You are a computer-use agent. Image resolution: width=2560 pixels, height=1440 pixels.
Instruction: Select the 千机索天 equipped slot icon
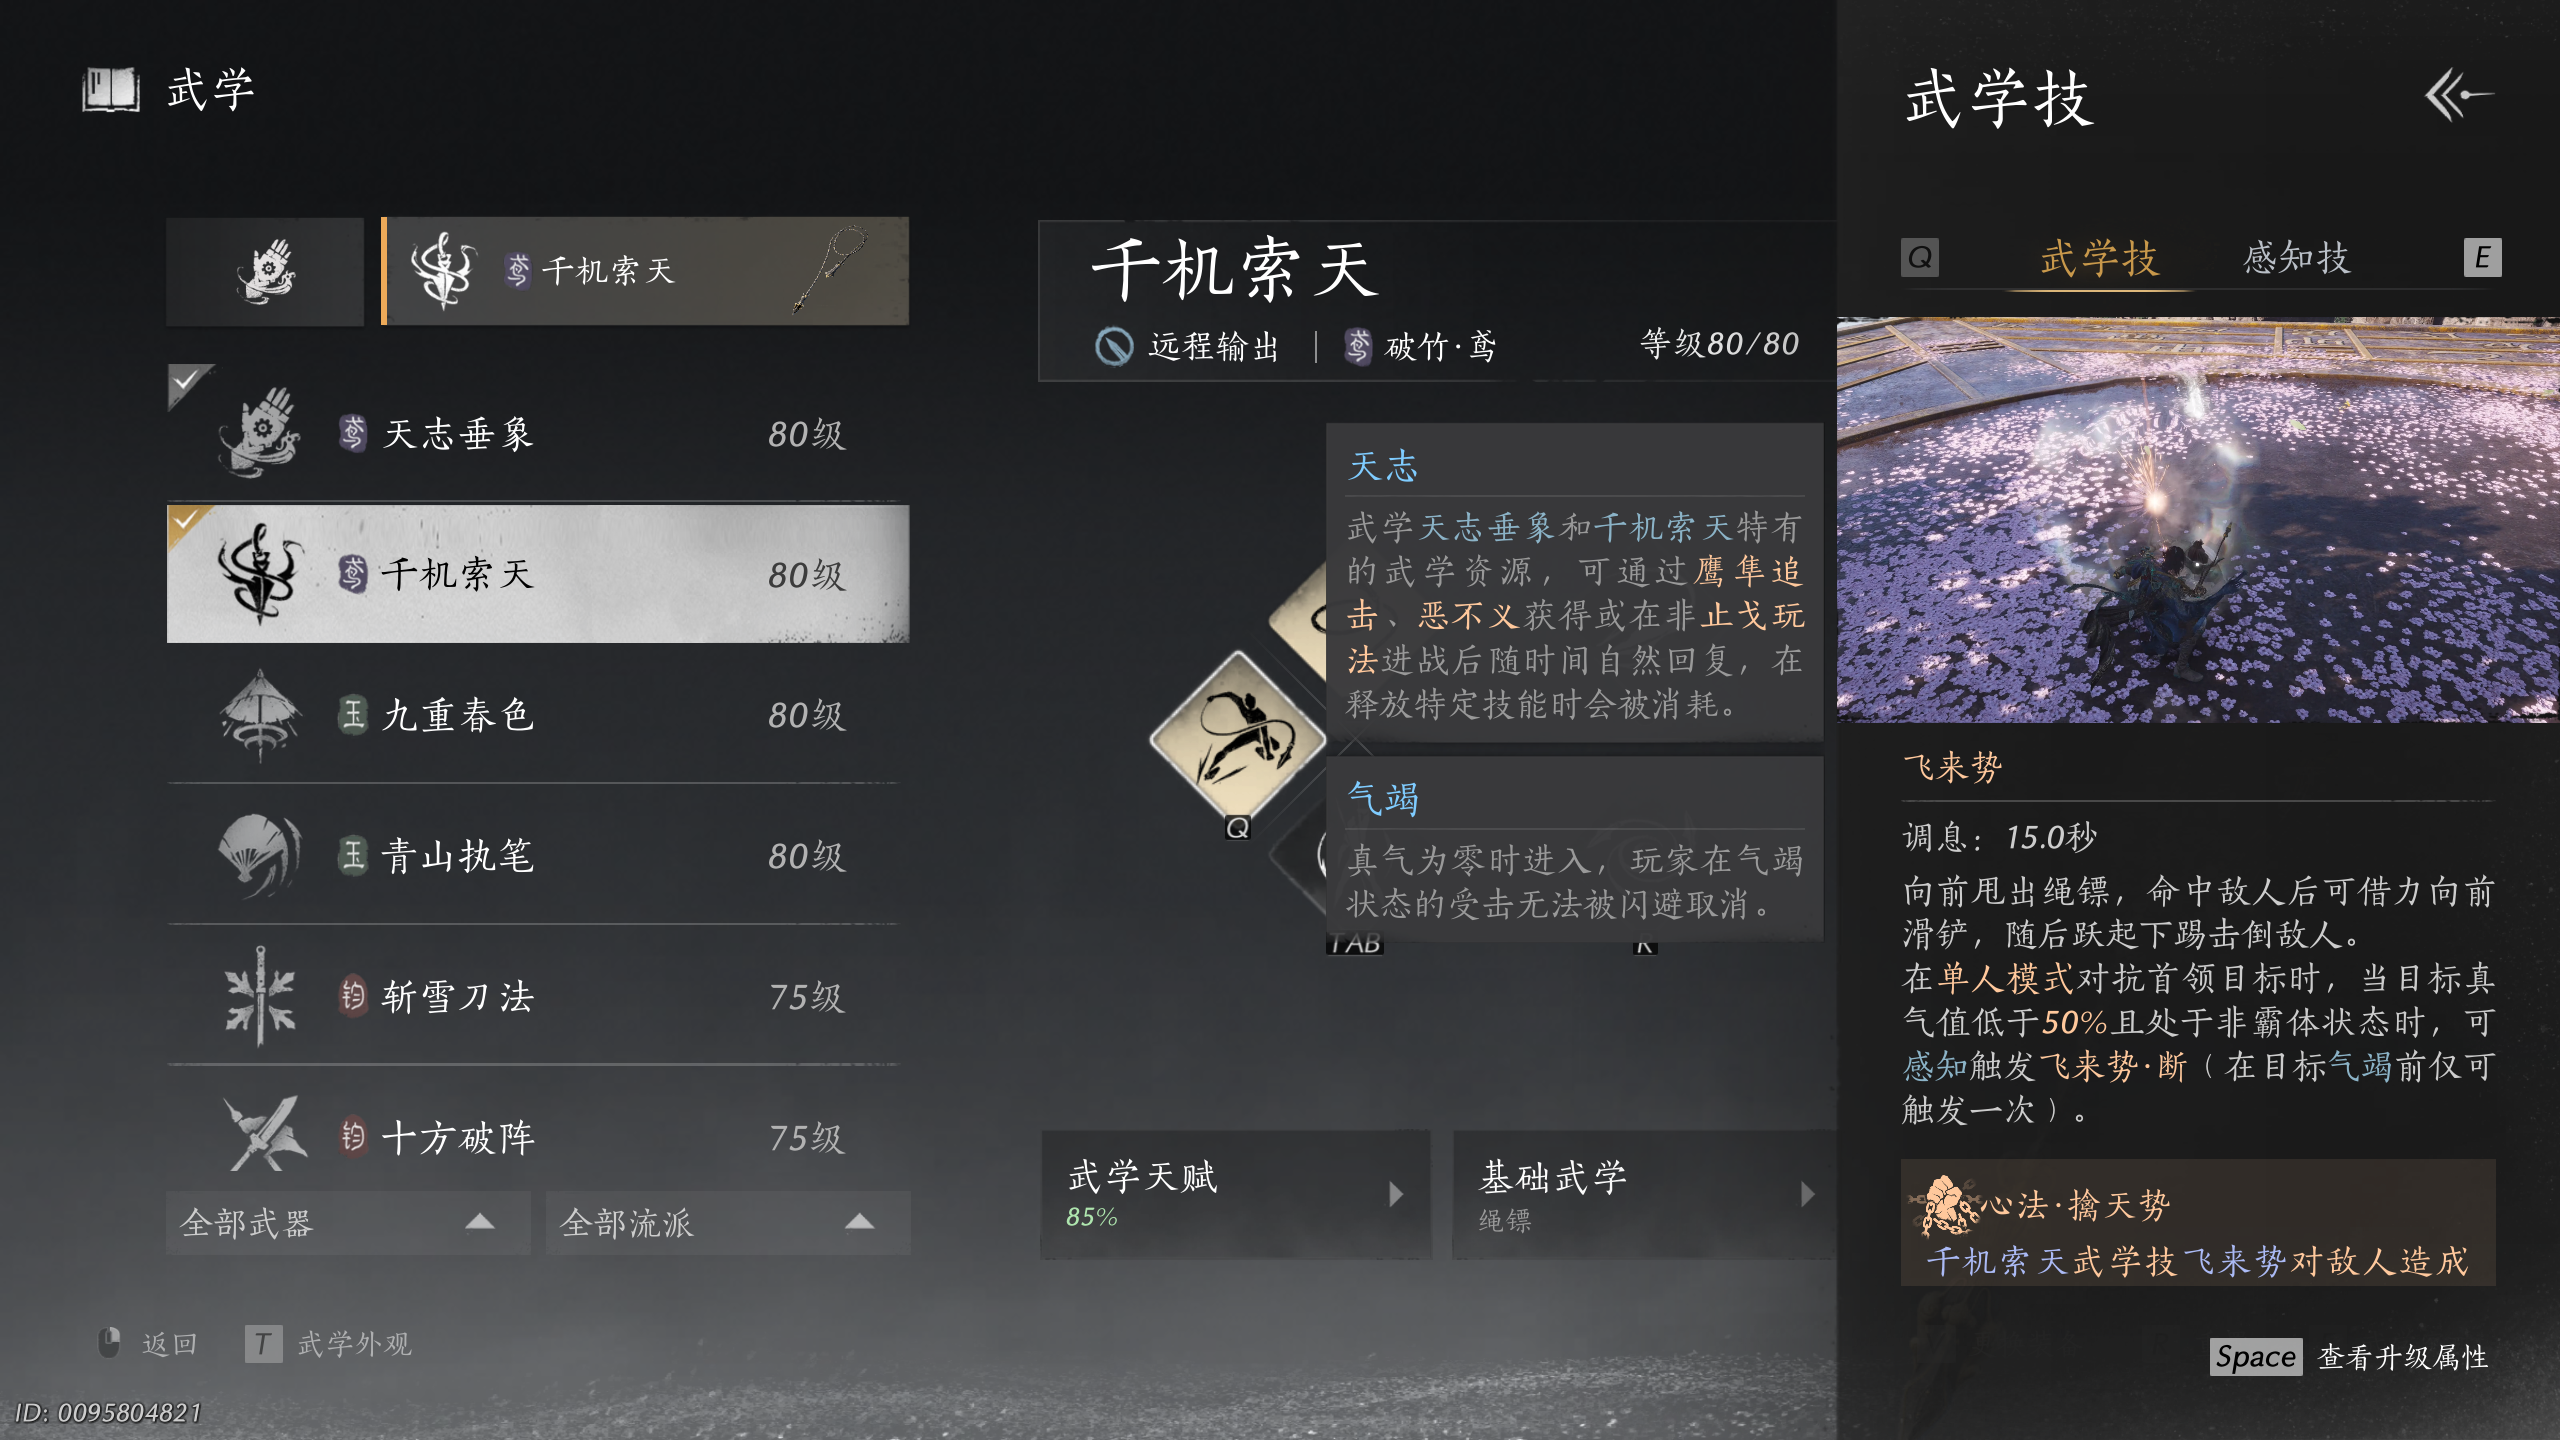coord(444,271)
